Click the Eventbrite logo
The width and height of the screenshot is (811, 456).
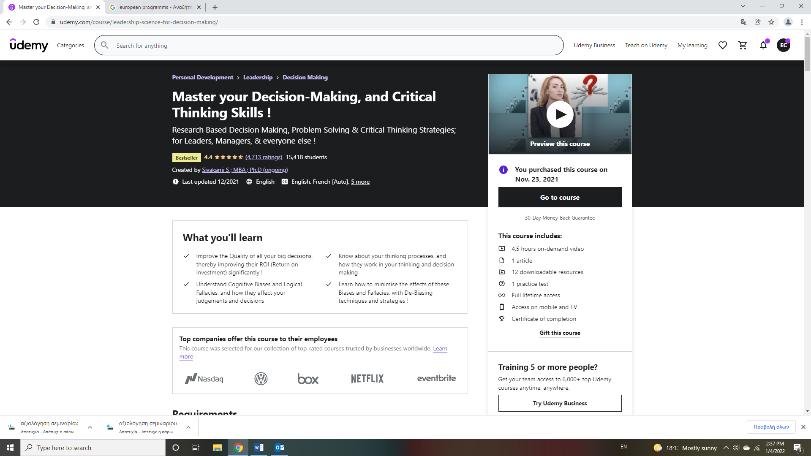click(437, 378)
